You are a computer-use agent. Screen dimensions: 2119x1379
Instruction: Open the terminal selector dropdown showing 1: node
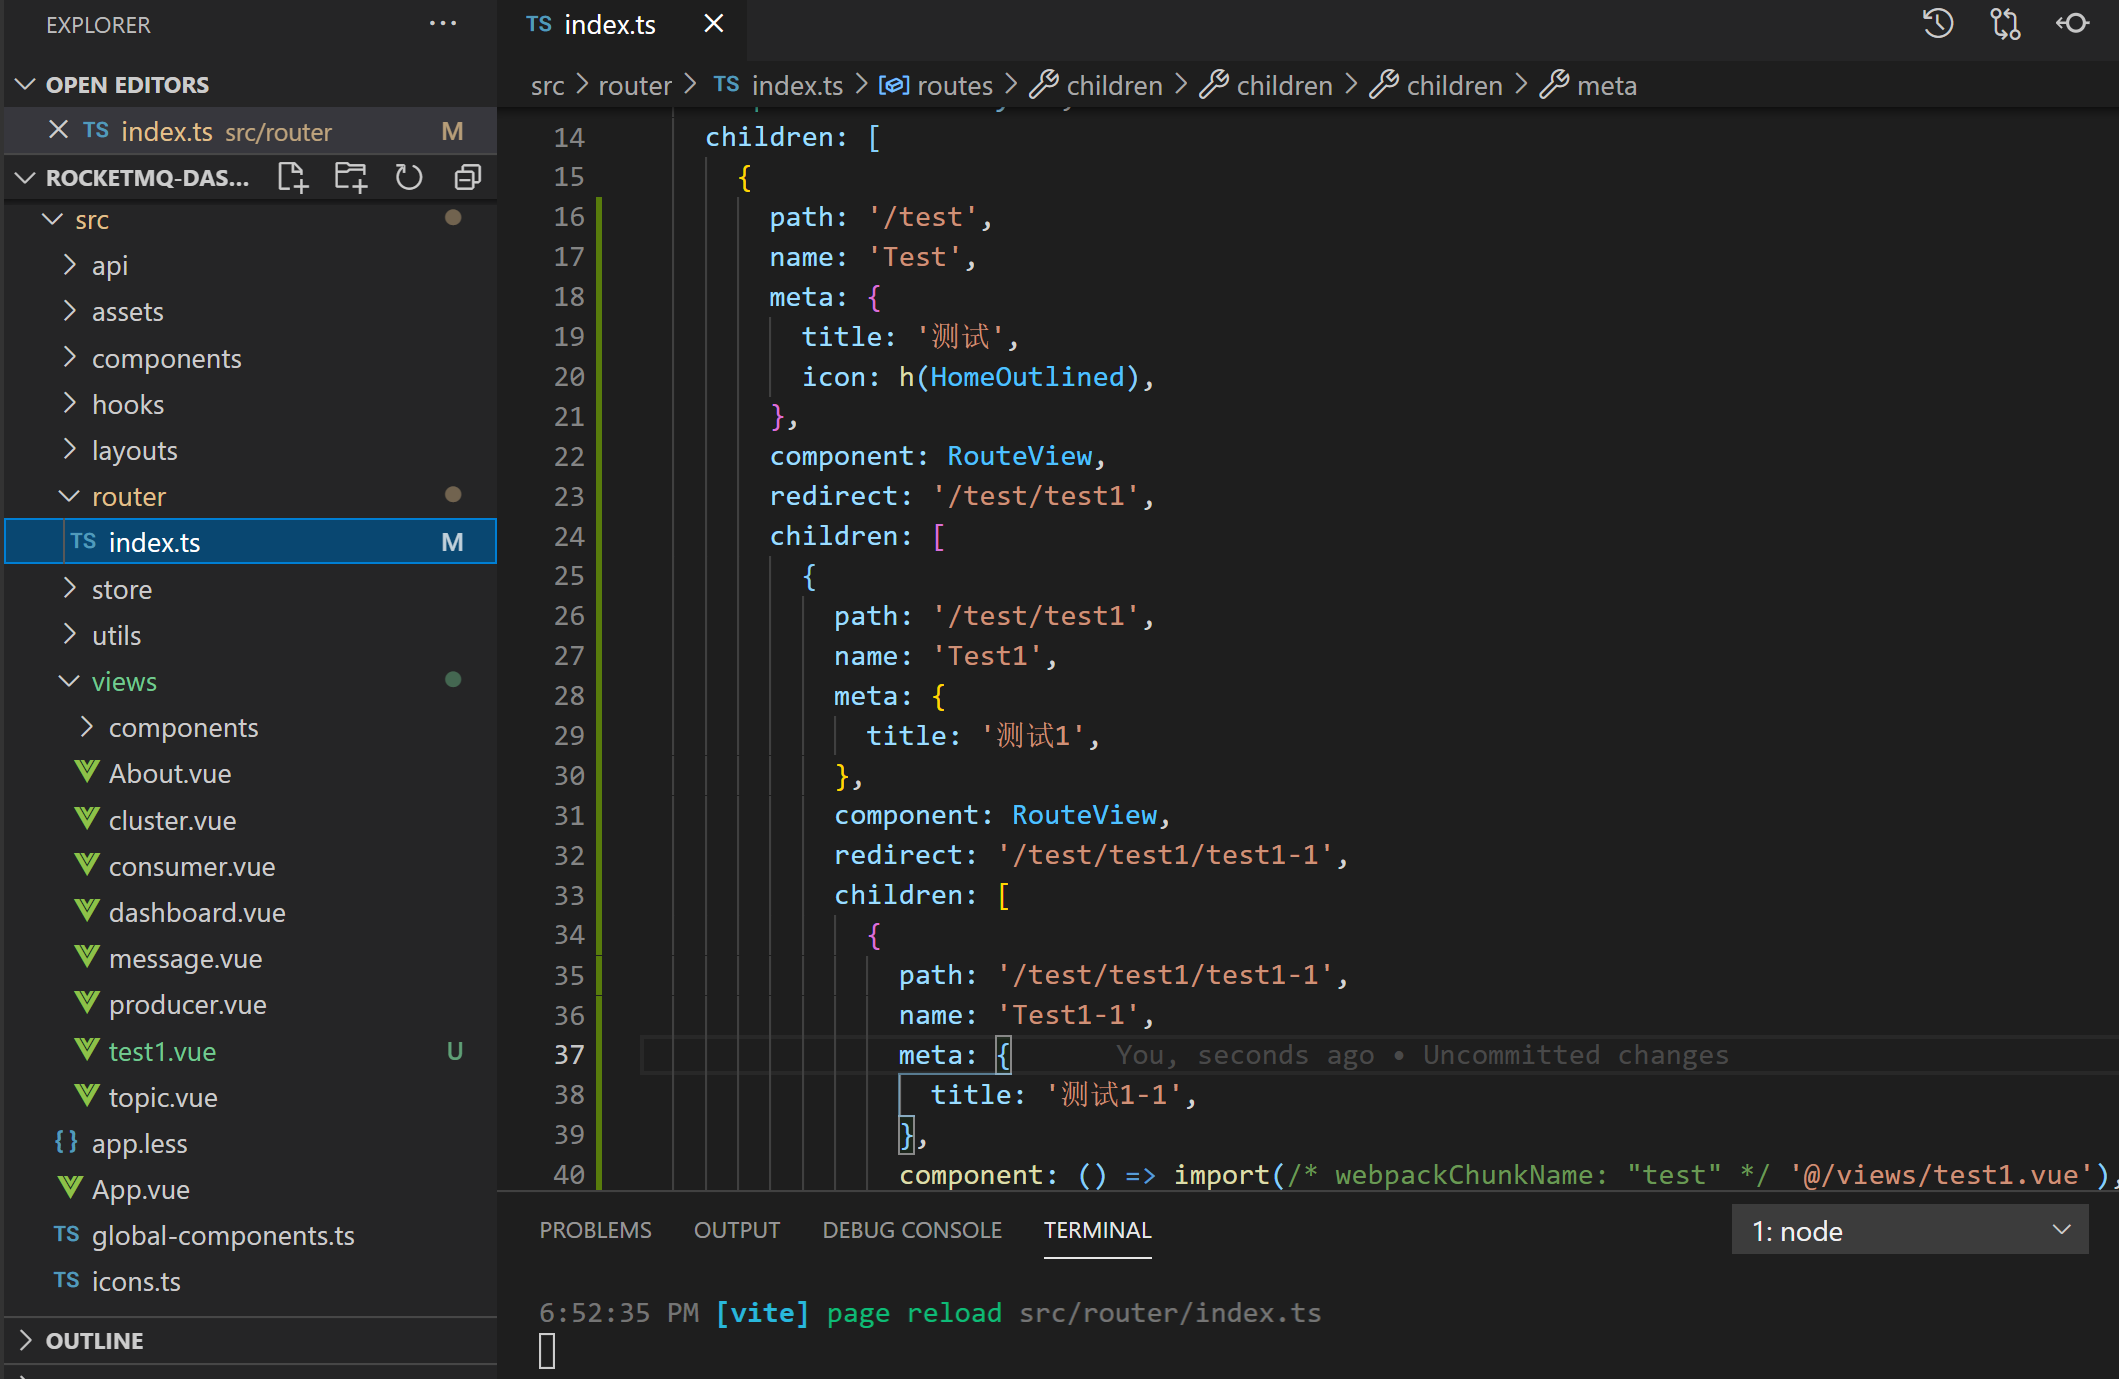pyautogui.click(x=1908, y=1230)
